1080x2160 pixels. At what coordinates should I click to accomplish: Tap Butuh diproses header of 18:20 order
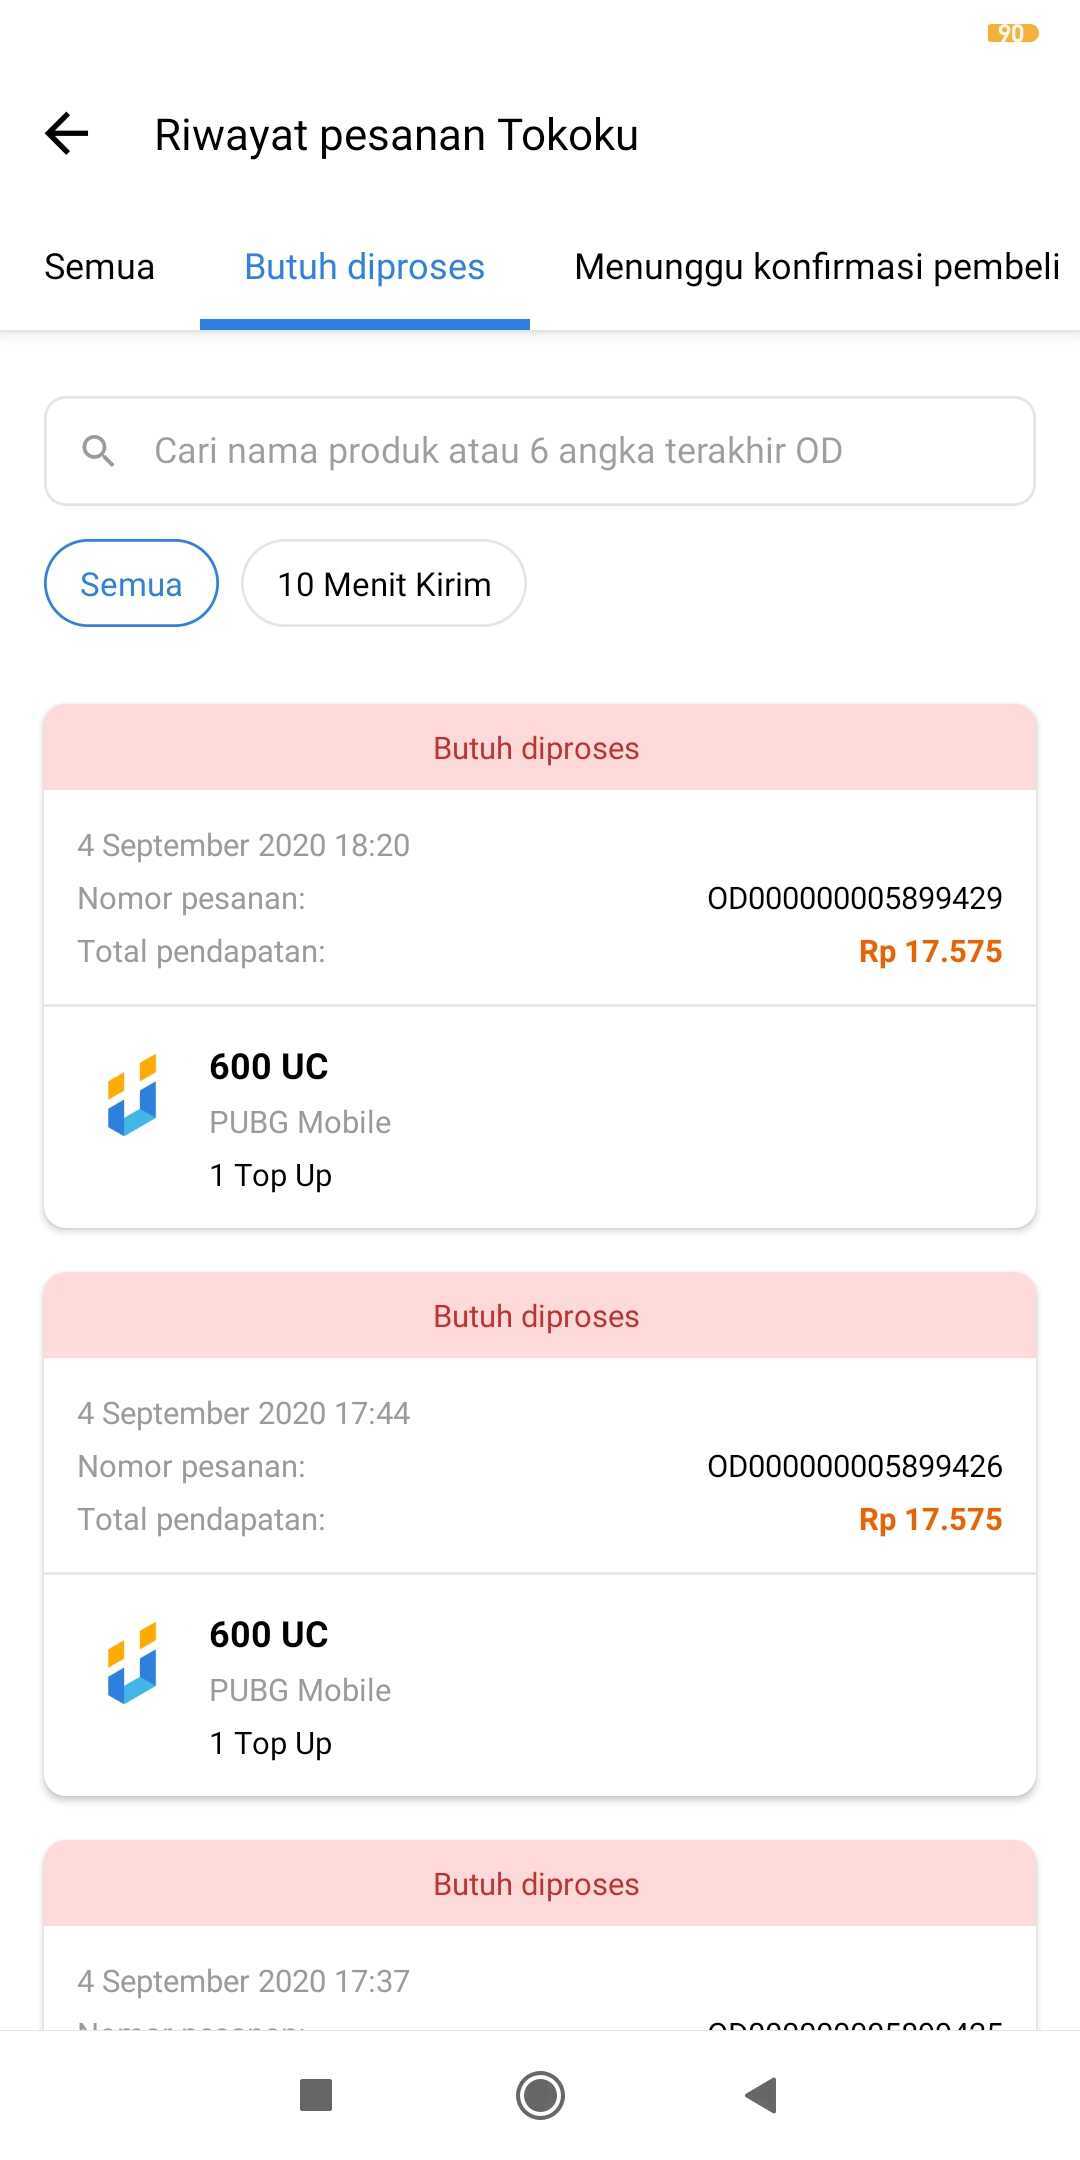pos(538,748)
